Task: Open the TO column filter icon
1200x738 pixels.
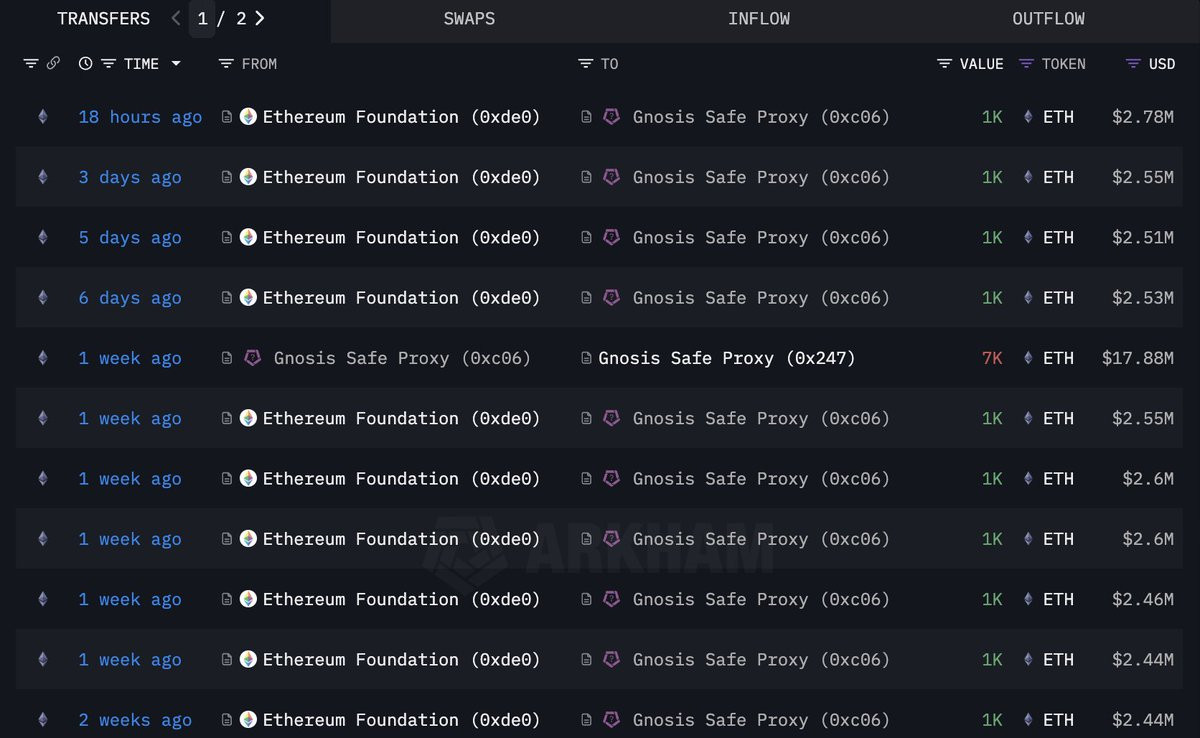Action: coord(586,63)
